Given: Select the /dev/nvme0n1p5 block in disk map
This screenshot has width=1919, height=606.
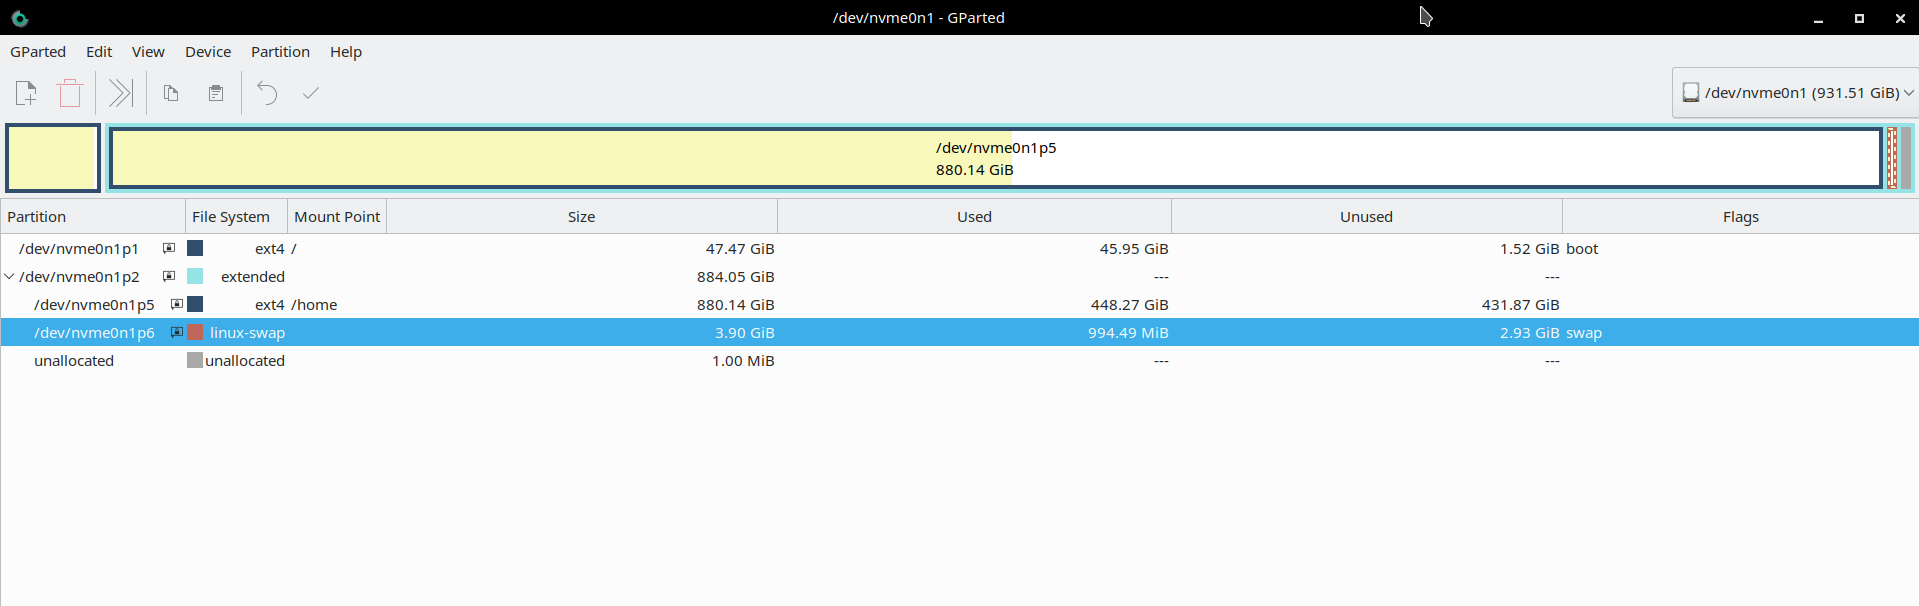Looking at the screenshot, I should [996, 158].
